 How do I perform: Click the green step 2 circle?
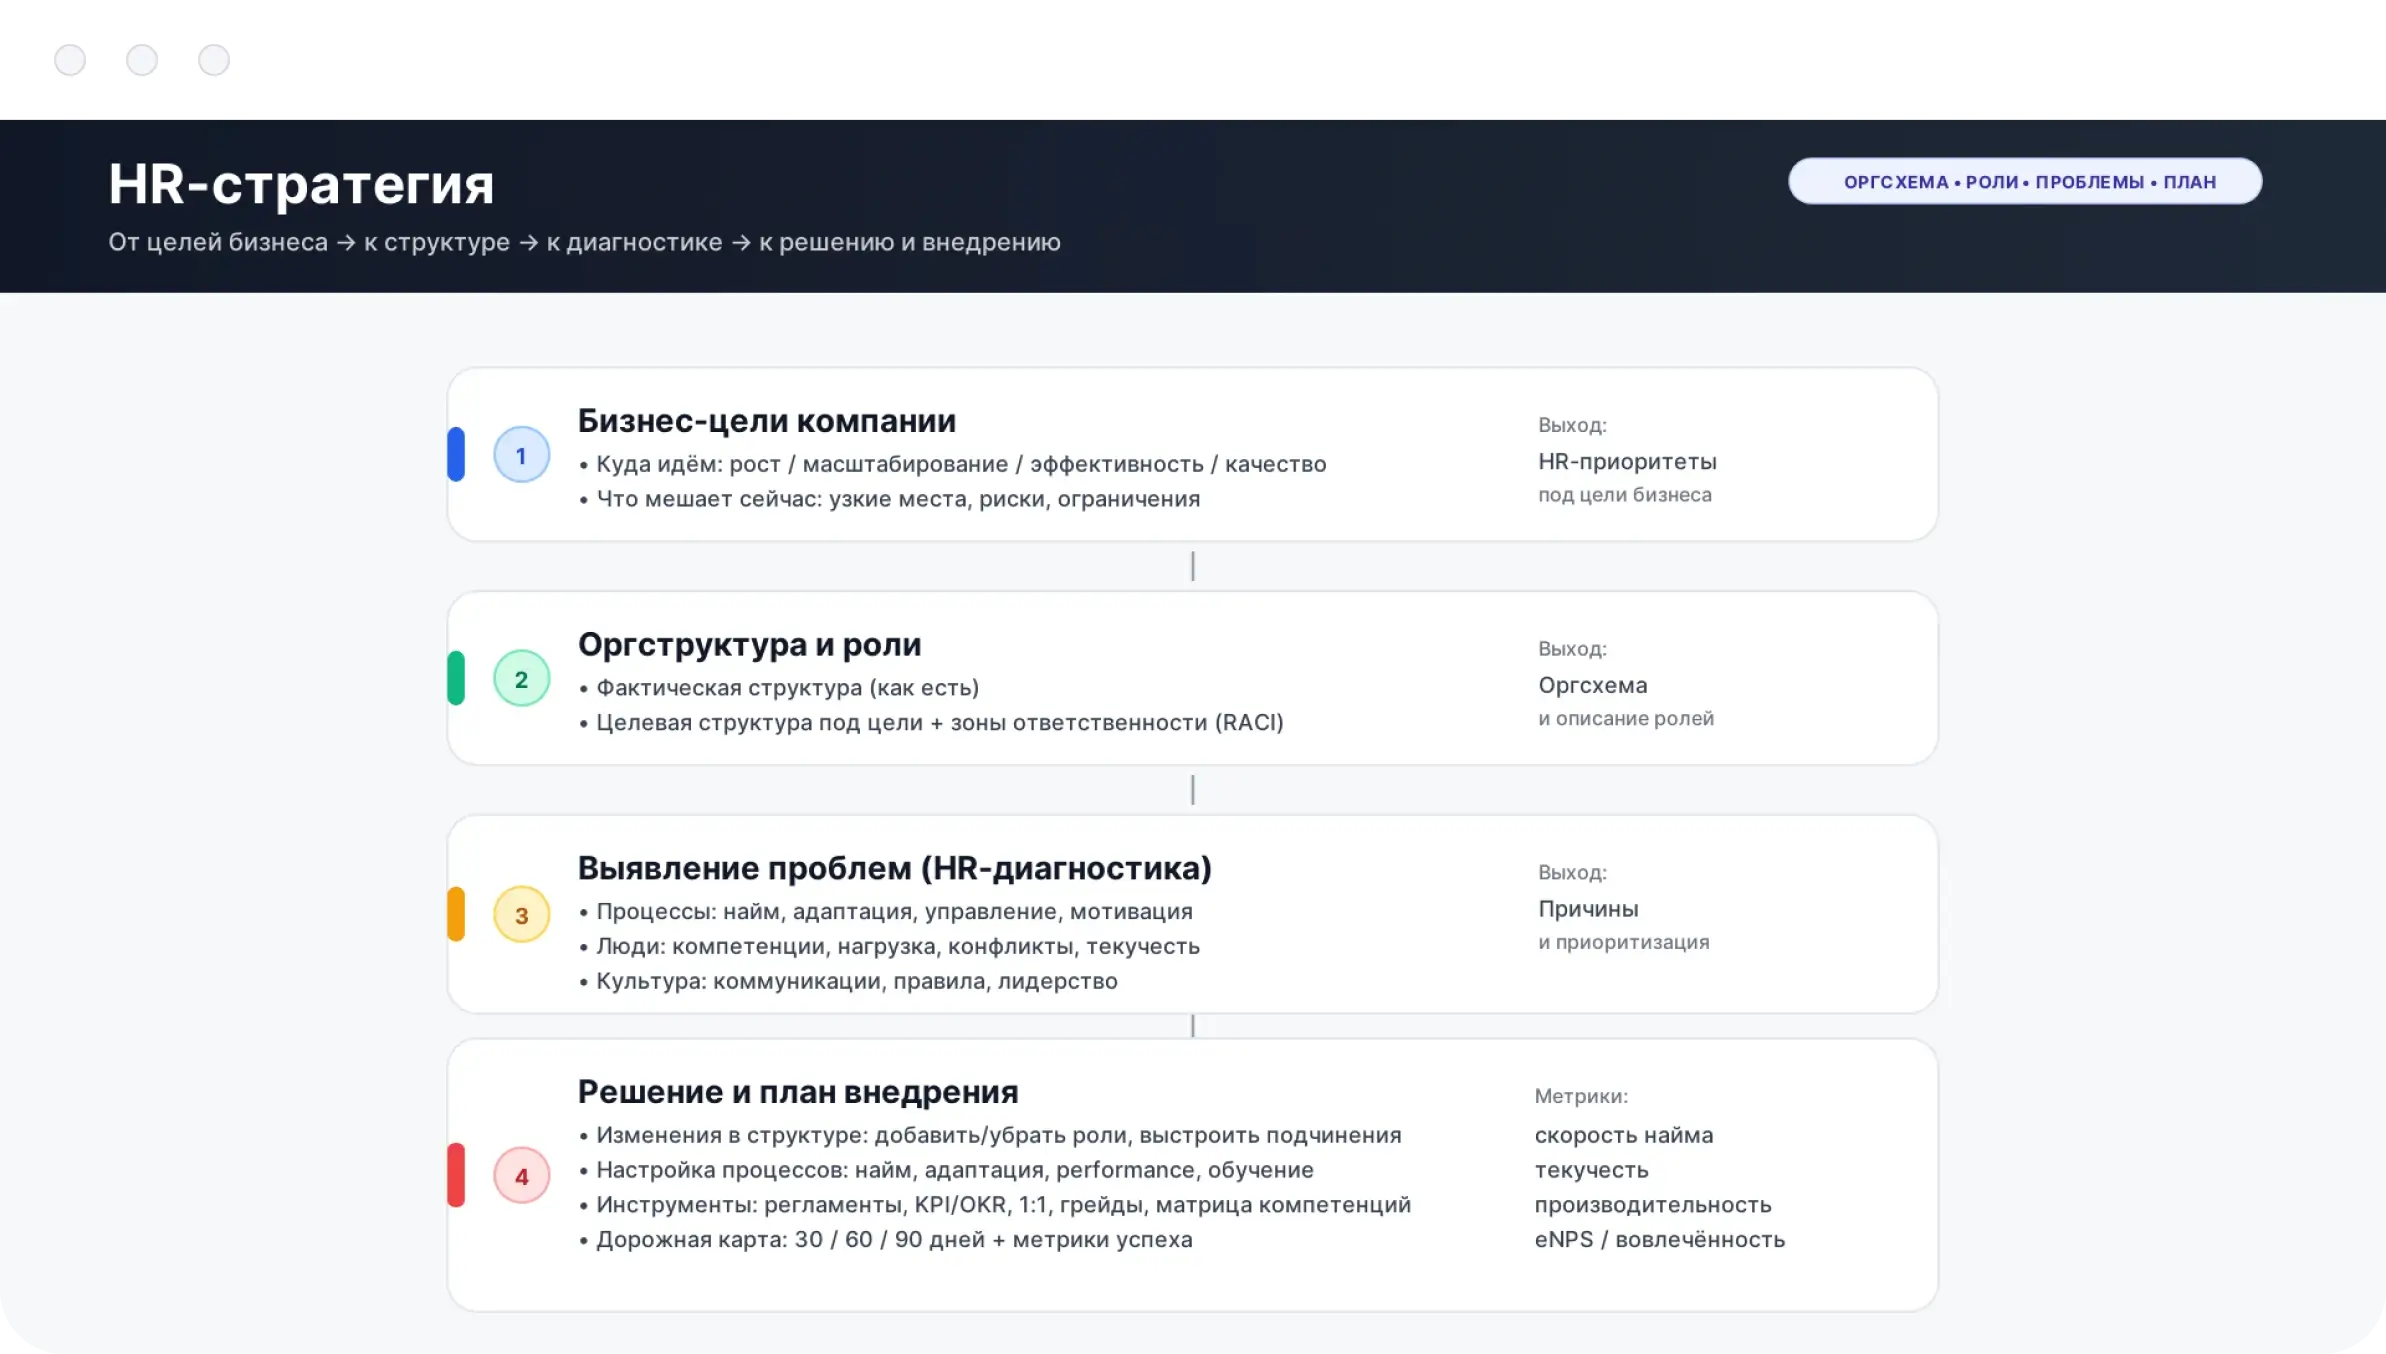[521, 679]
